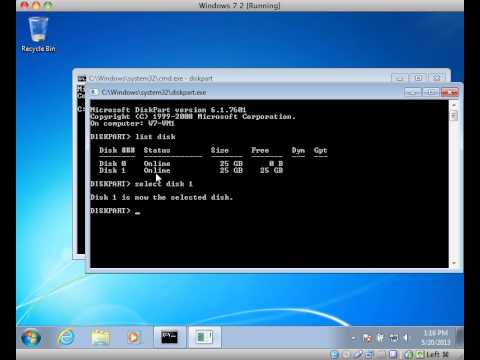
Task: Open Windows Explorer folder in taskbar
Action: point(100,337)
